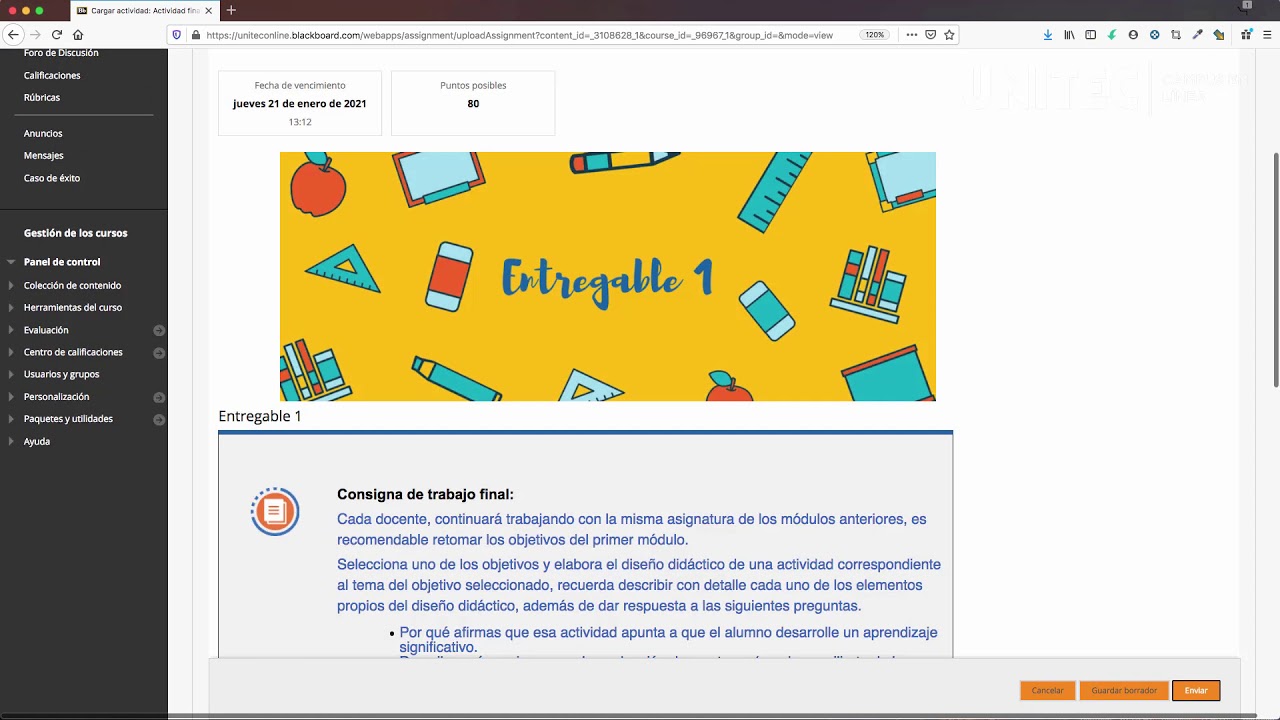Click the Guardar borrador button

[x=1124, y=690]
